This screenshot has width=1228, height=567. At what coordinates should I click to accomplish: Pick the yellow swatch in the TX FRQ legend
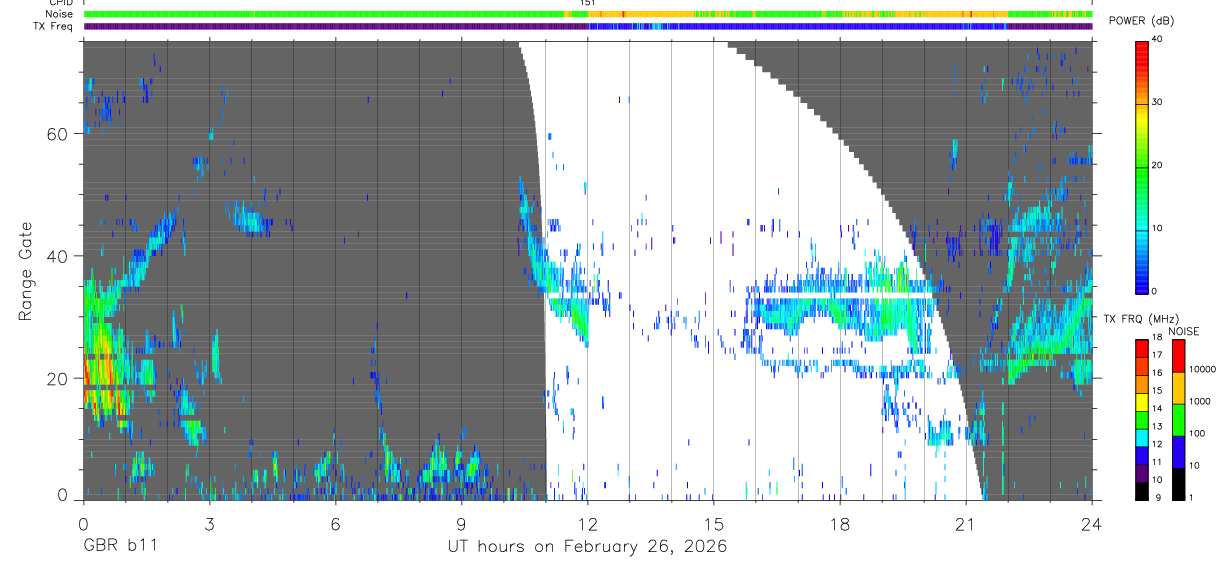point(1142,402)
